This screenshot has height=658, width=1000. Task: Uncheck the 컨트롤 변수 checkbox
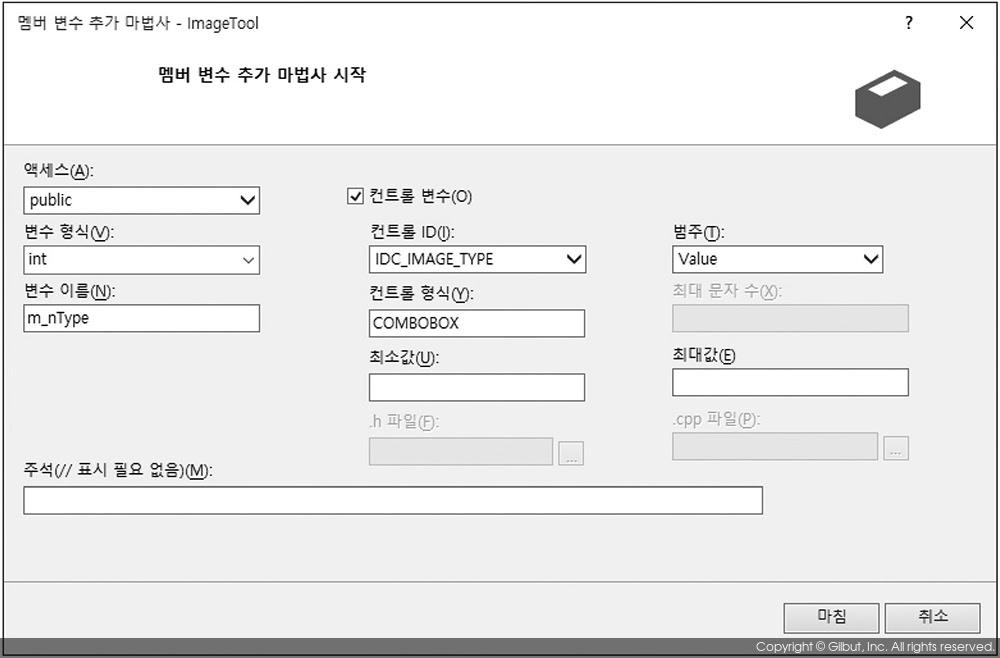click(x=355, y=196)
